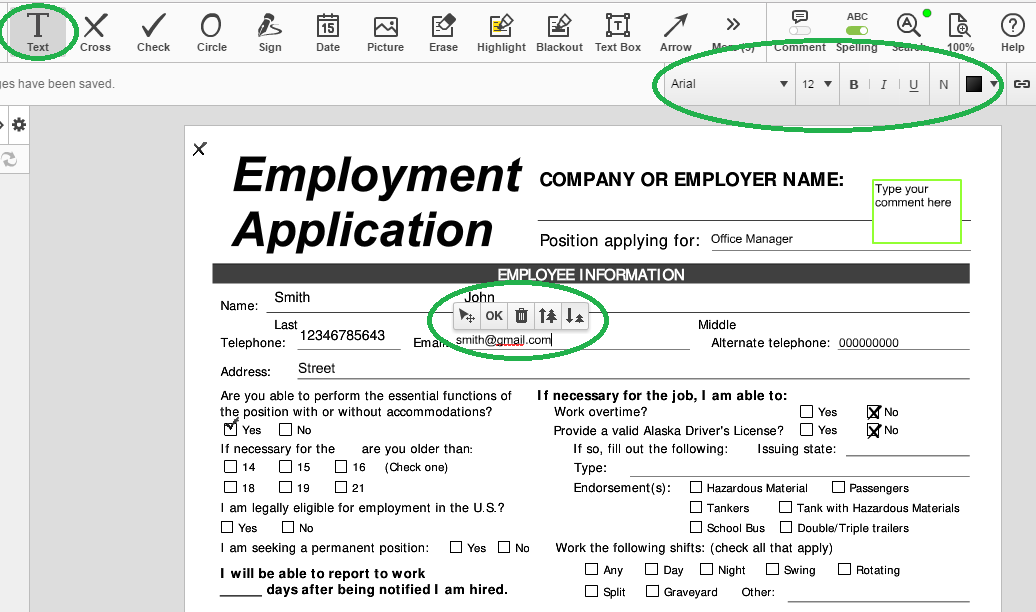Activate the Highlight tool
The width and height of the screenshot is (1036, 612).
[501, 32]
